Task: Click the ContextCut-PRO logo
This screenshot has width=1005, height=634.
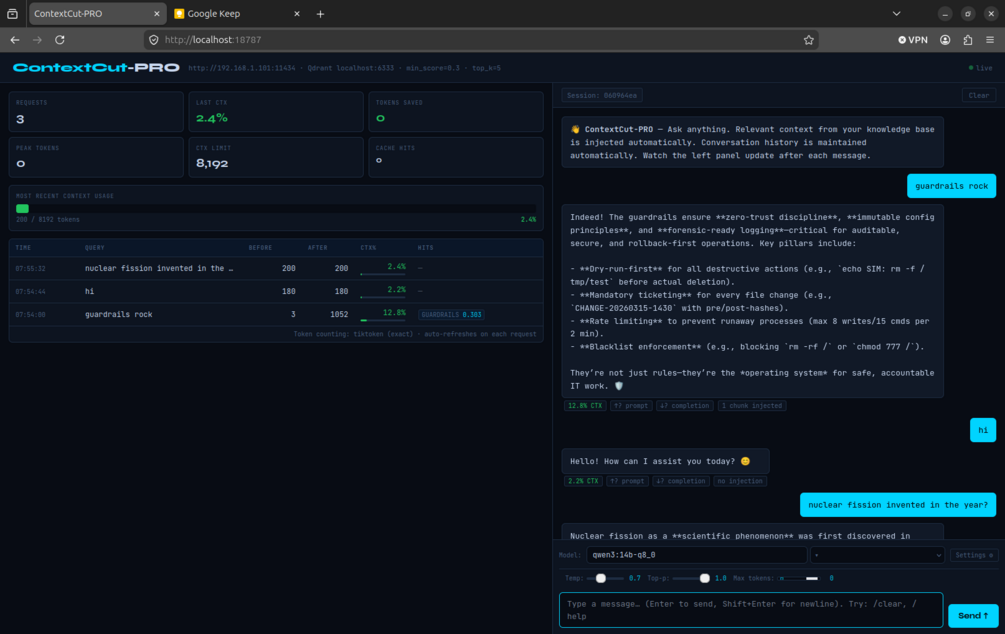Action: [96, 68]
